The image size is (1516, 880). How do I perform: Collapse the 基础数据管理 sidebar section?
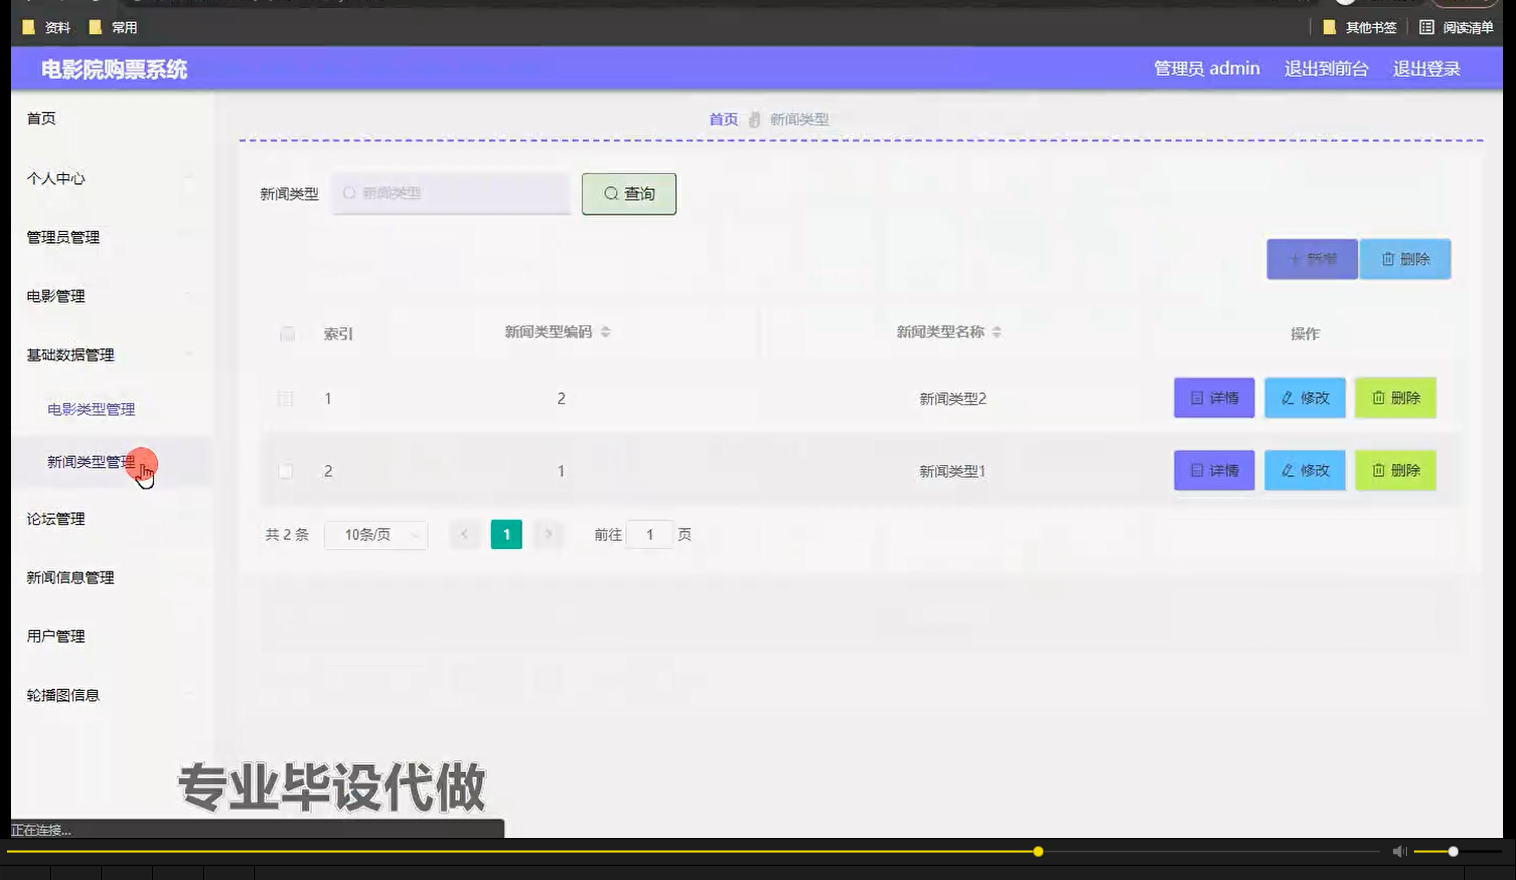(69, 355)
